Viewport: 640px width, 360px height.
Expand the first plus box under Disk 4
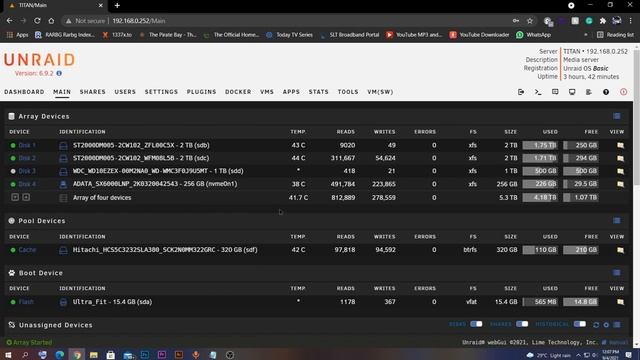click(x=15, y=198)
